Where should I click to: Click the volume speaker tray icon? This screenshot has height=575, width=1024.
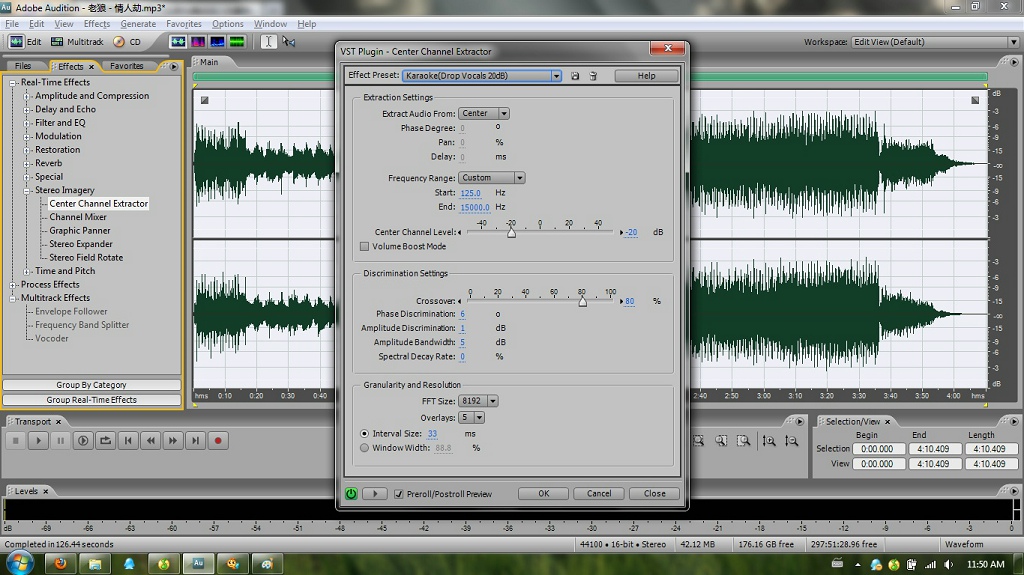tap(948, 565)
